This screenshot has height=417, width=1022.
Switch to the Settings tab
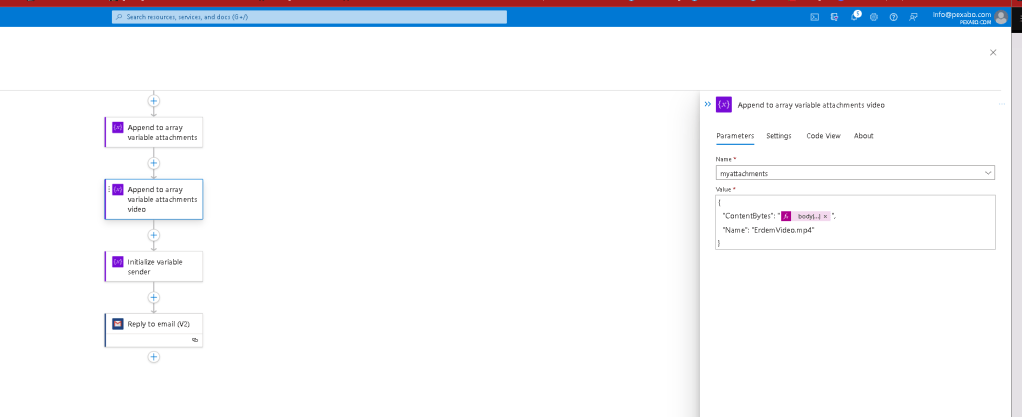coord(779,136)
